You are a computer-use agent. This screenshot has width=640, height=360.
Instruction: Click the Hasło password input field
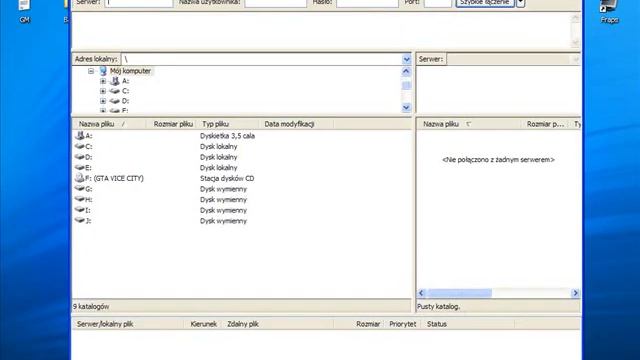point(367,3)
